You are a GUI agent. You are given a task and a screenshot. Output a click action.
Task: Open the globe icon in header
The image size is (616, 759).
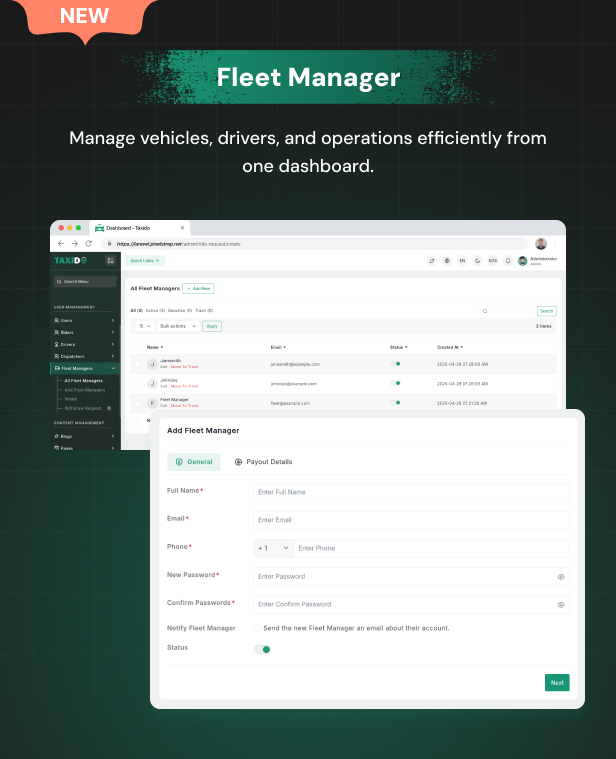click(x=447, y=261)
